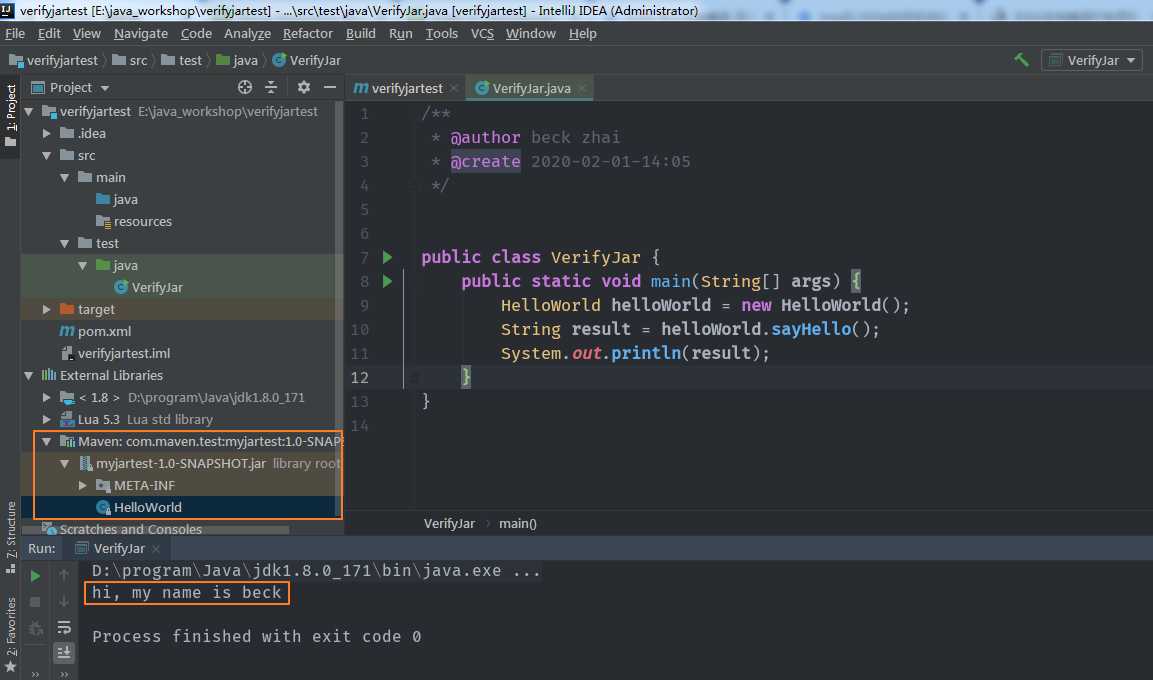Open the Build menu
This screenshot has height=680, width=1153.
(360, 33)
